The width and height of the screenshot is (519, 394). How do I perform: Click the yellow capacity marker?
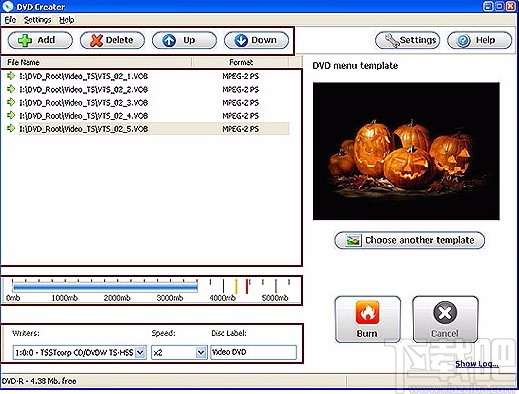click(236, 287)
